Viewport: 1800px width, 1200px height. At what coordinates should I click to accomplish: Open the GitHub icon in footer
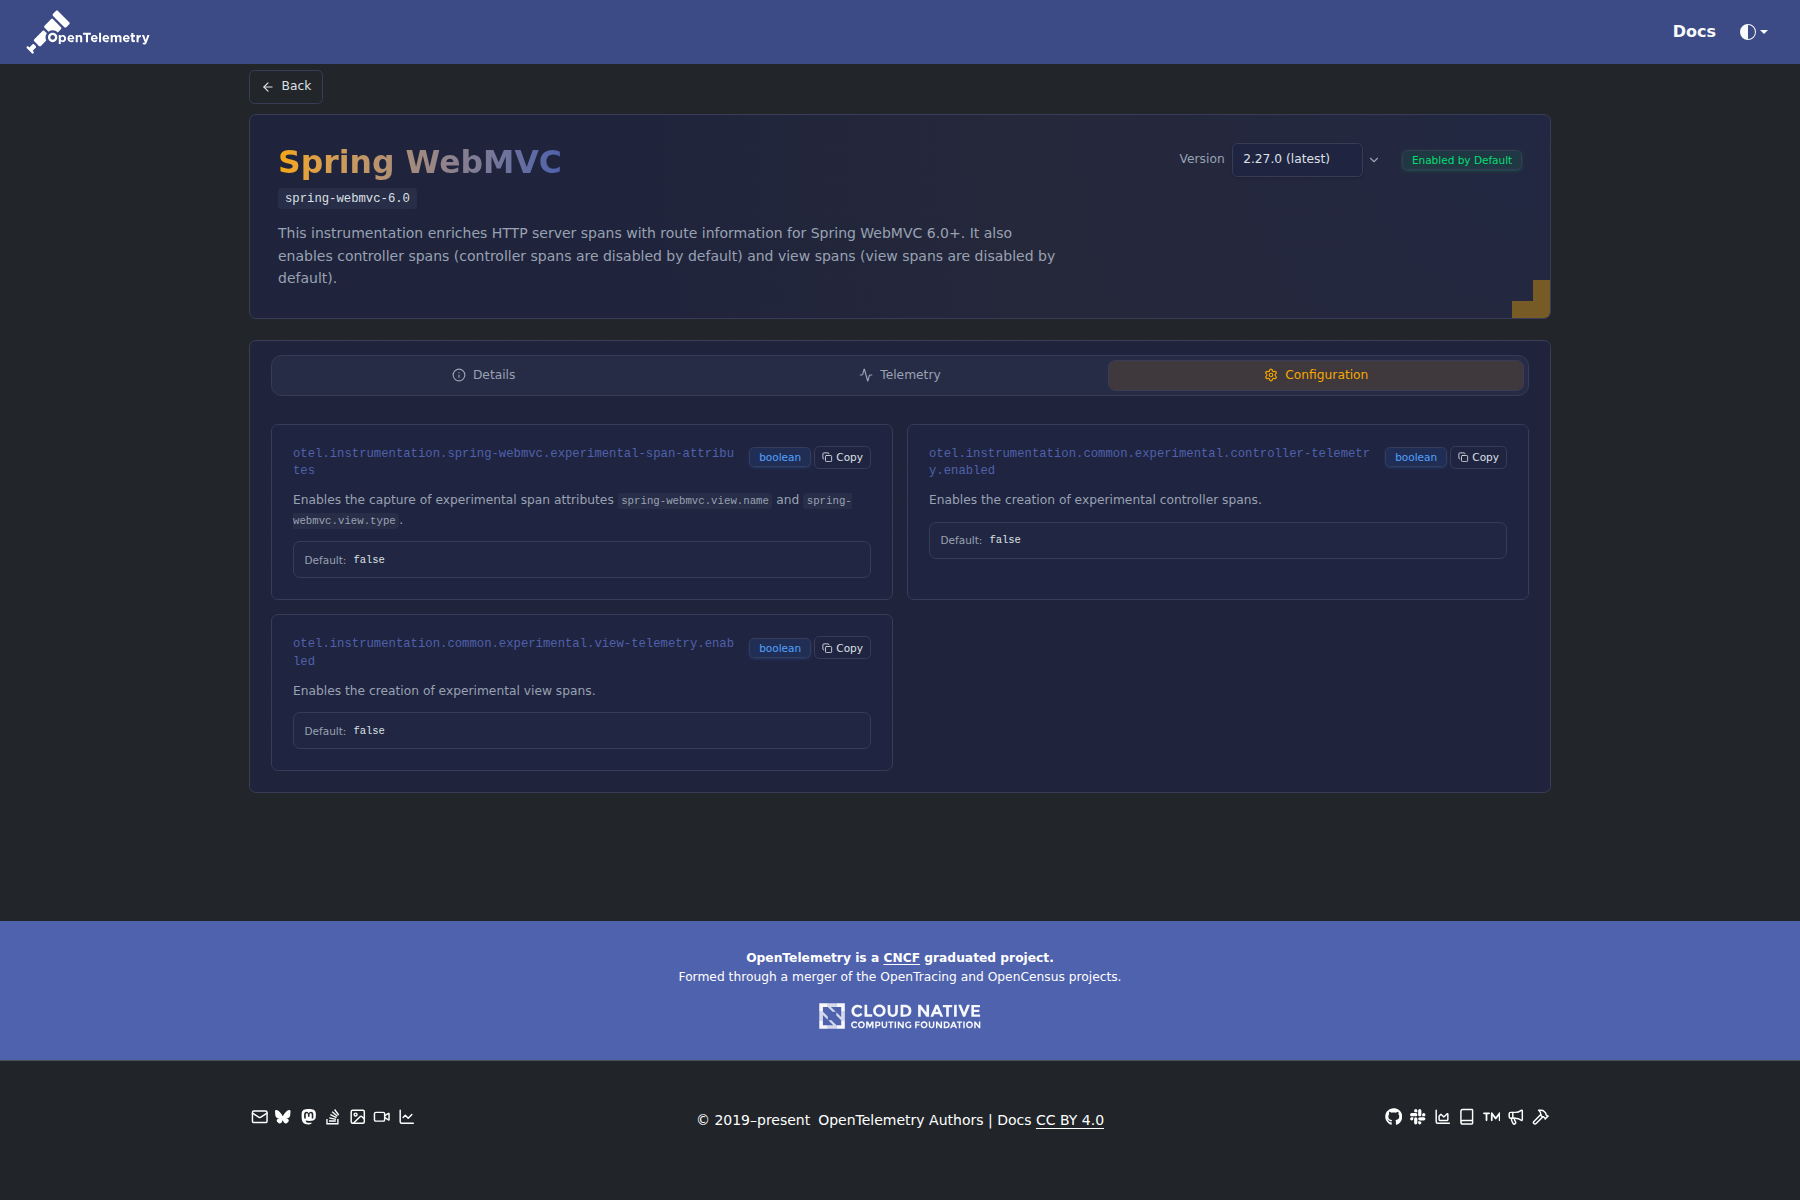click(1393, 1117)
